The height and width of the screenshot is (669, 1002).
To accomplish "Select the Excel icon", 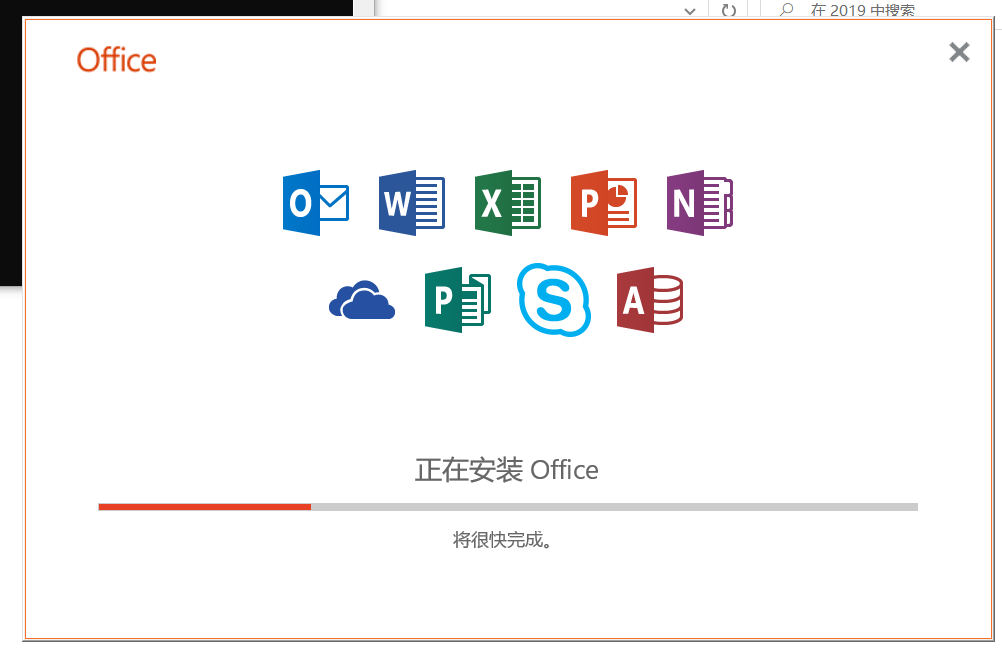I will [x=507, y=203].
